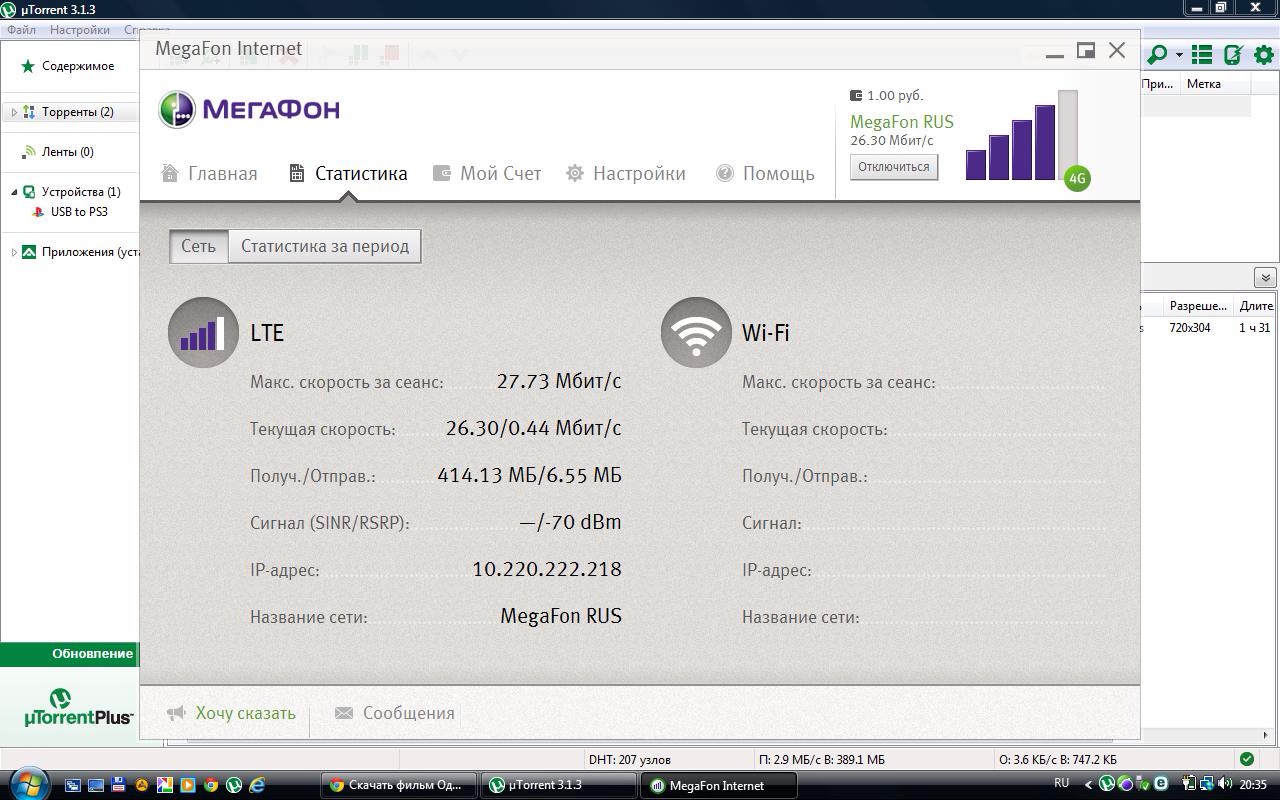Click the green 4G badge
The height and width of the screenshot is (800, 1280).
coord(1077,179)
